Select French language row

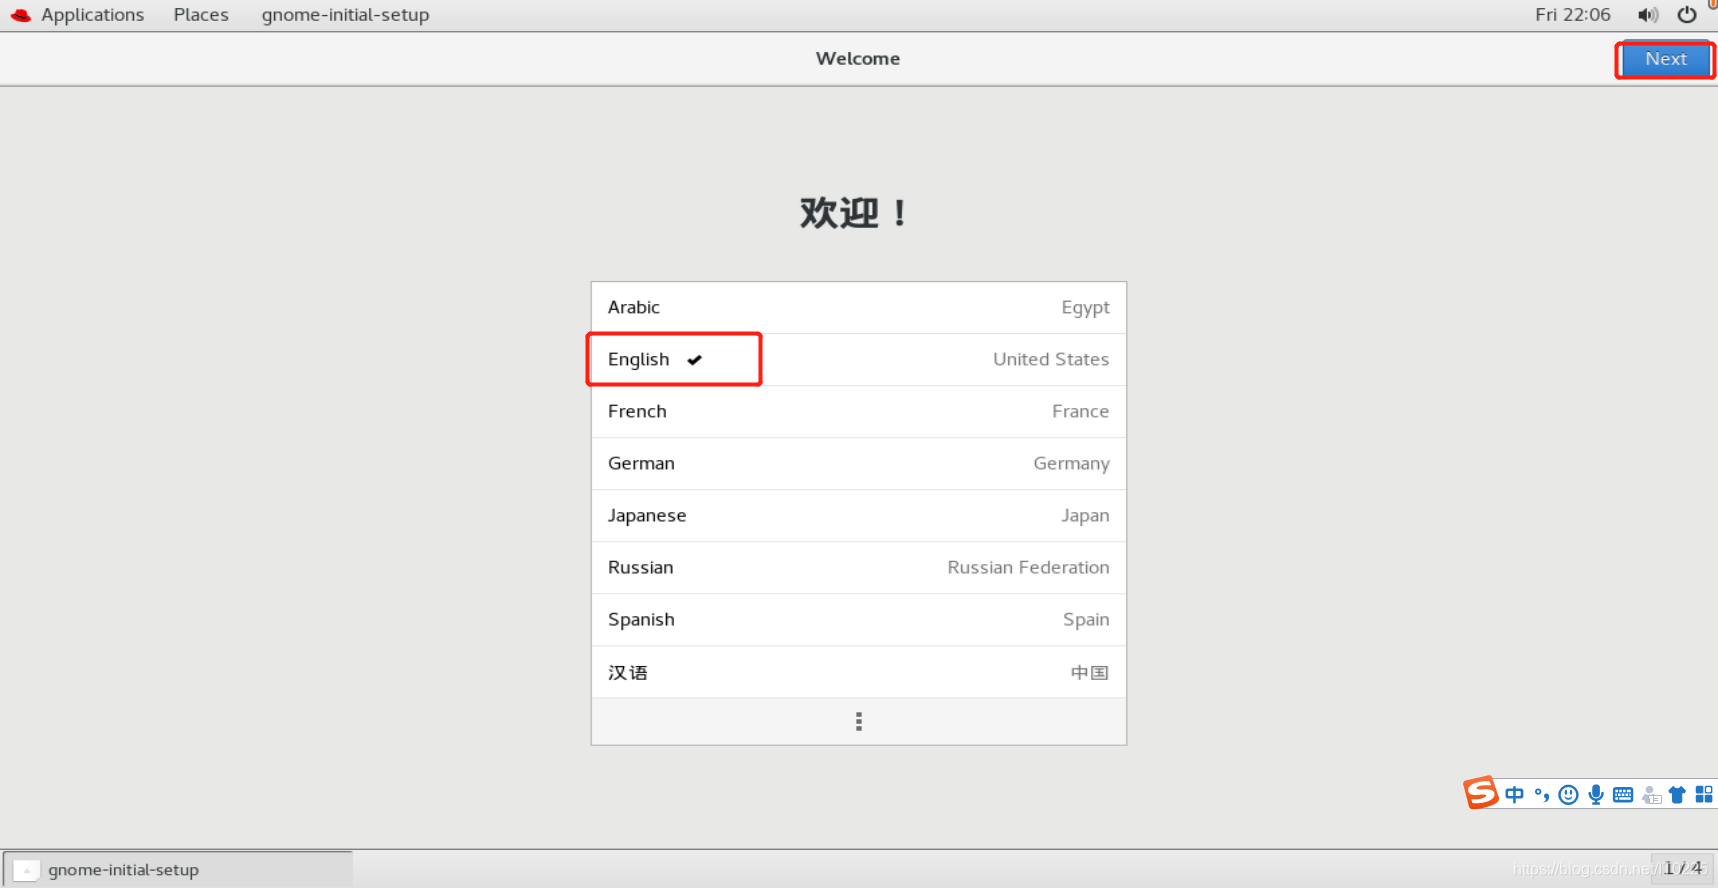tap(858, 412)
